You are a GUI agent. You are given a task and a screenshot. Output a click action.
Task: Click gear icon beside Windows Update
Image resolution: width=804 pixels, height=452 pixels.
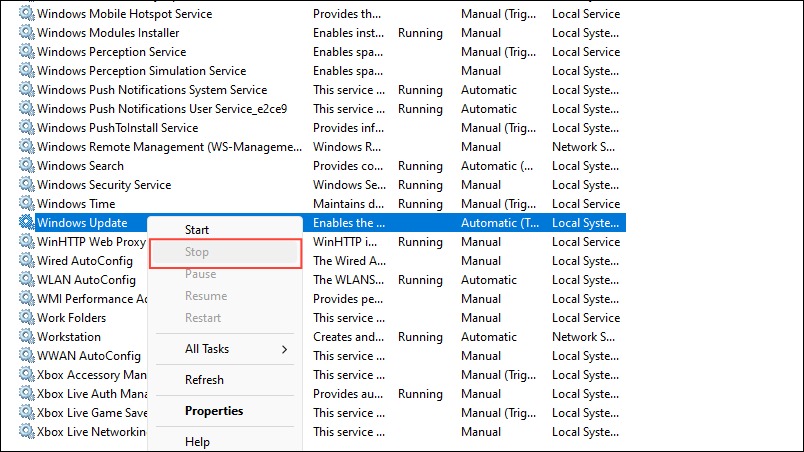[x=26, y=222]
